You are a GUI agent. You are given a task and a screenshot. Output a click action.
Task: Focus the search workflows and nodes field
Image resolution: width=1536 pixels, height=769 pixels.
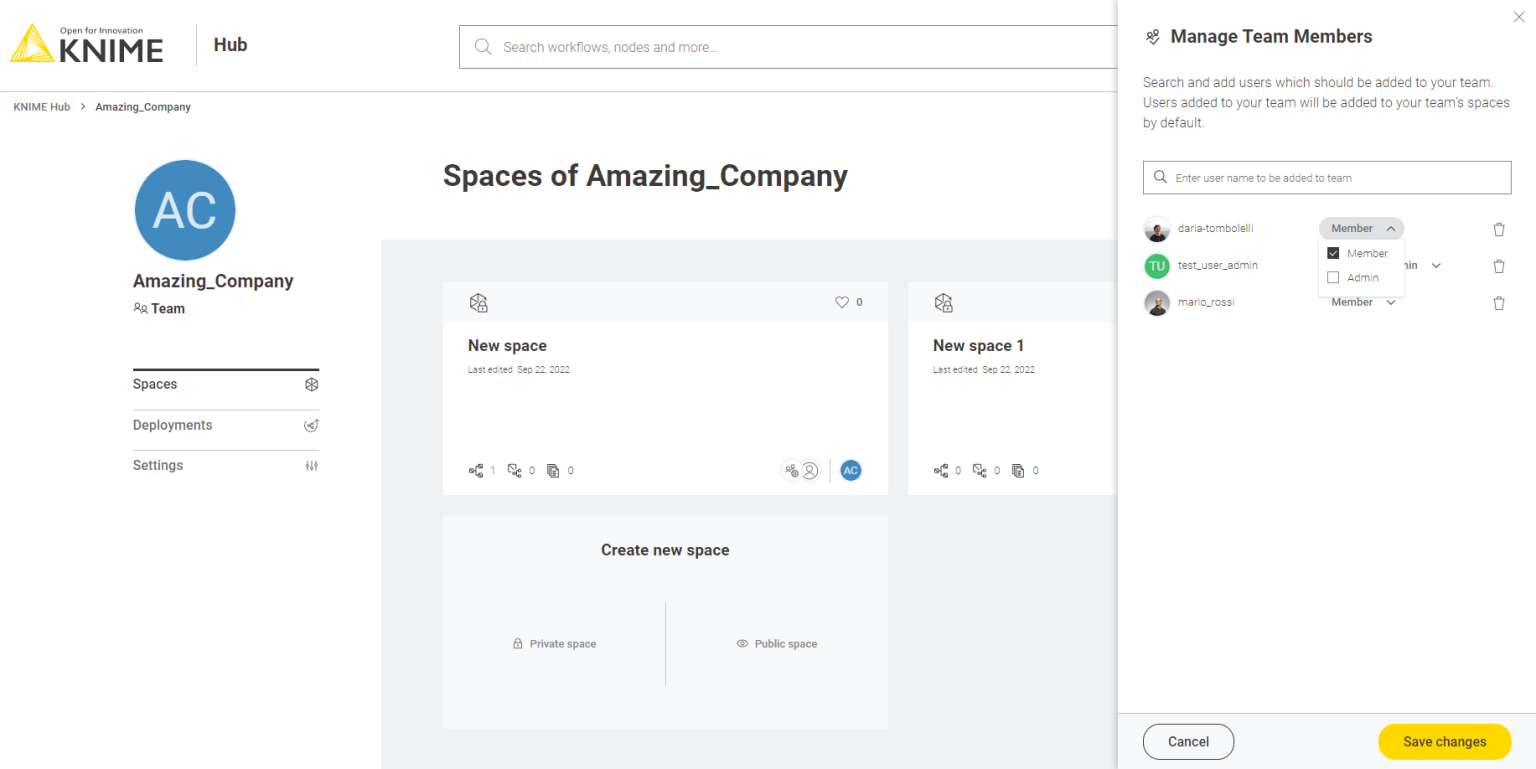(x=788, y=47)
